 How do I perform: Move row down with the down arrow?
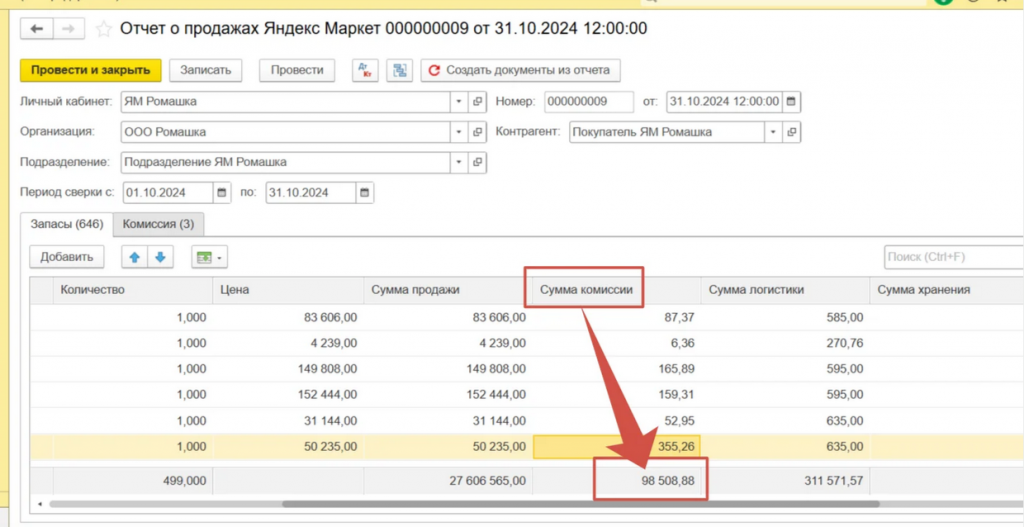click(x=159, y=257)
